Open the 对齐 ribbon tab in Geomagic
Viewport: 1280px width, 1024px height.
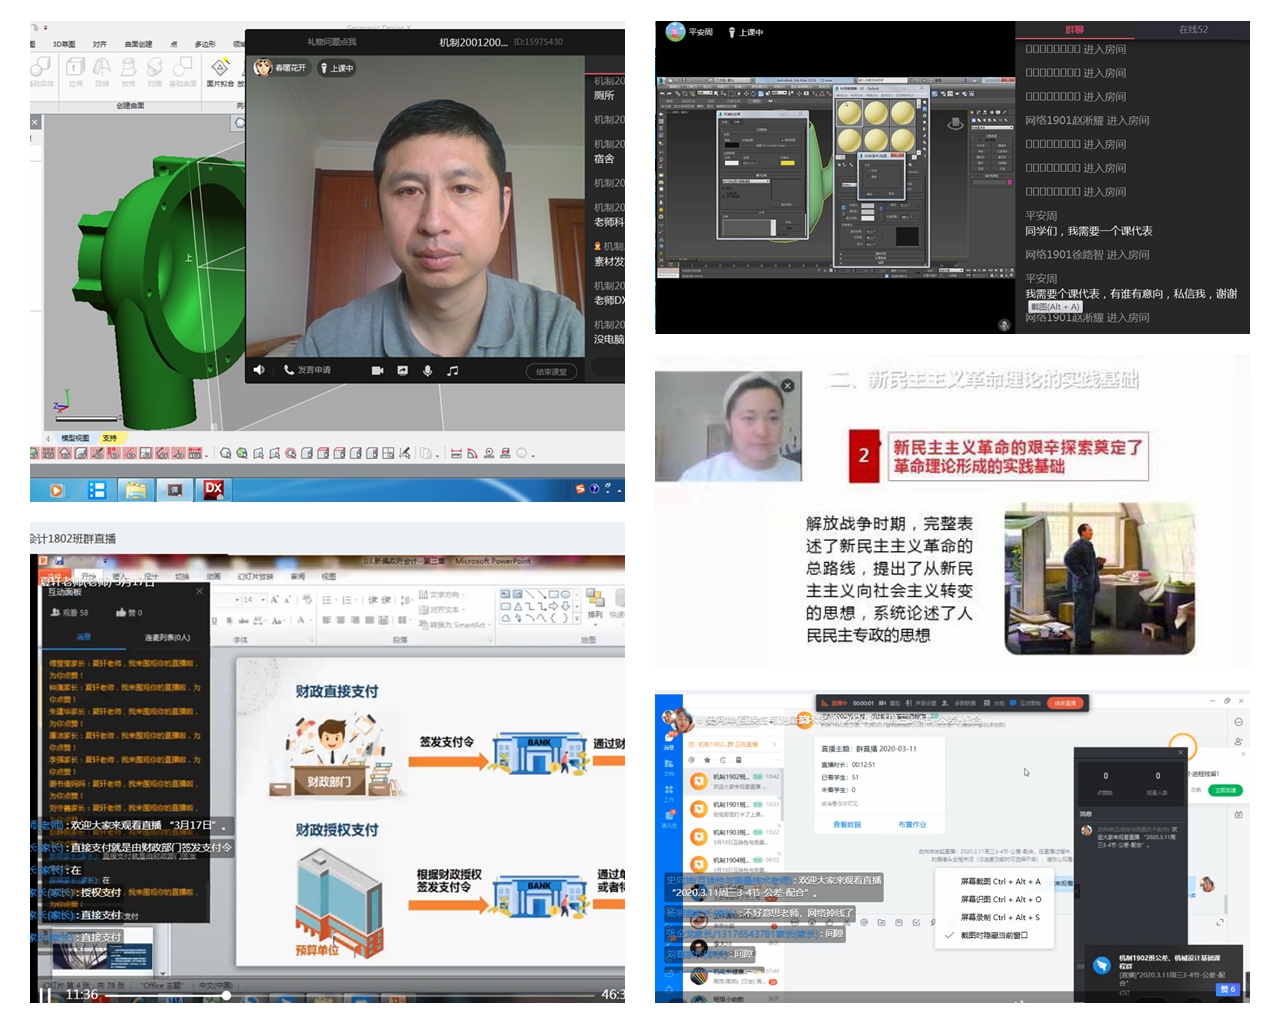coord(100,44)
